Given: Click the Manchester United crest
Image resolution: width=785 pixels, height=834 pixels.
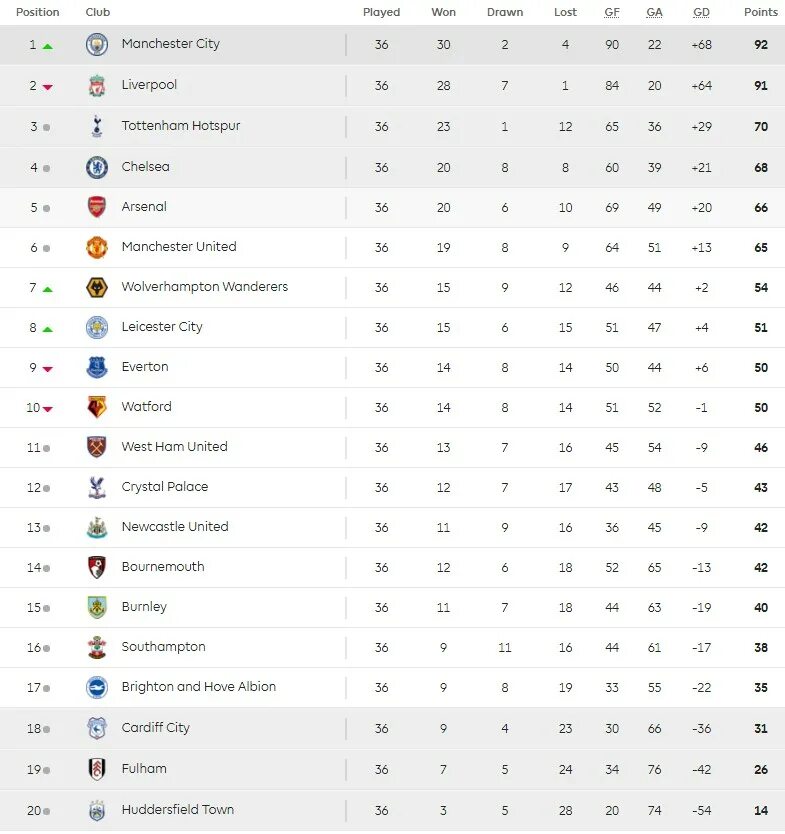Looking at the screenshot, I should [97, 247].
